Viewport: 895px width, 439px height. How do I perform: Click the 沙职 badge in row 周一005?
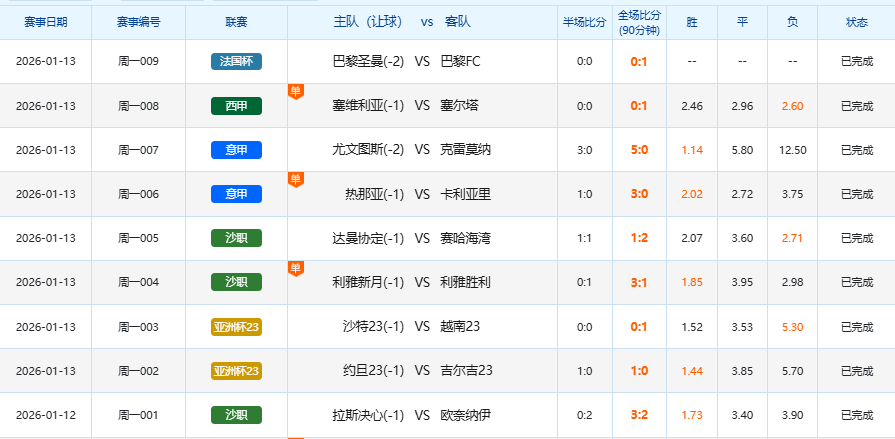(x=236, y=238)
